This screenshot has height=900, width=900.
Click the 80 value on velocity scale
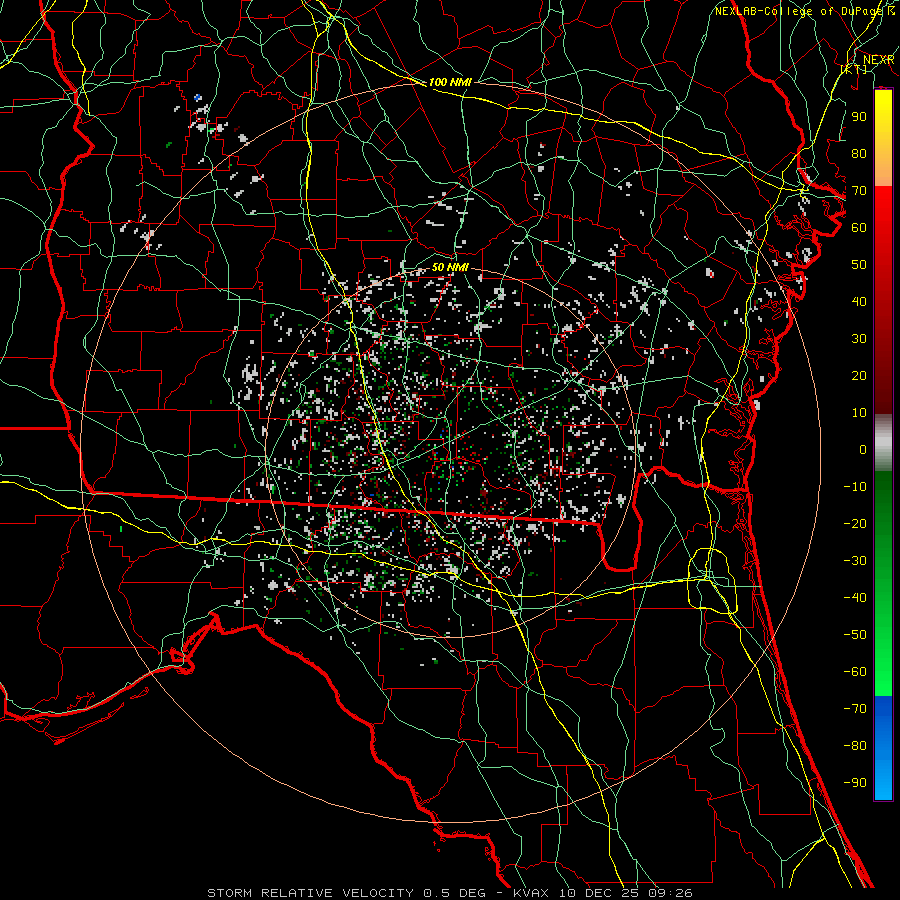pyautogui.click(x=859, y=153)
